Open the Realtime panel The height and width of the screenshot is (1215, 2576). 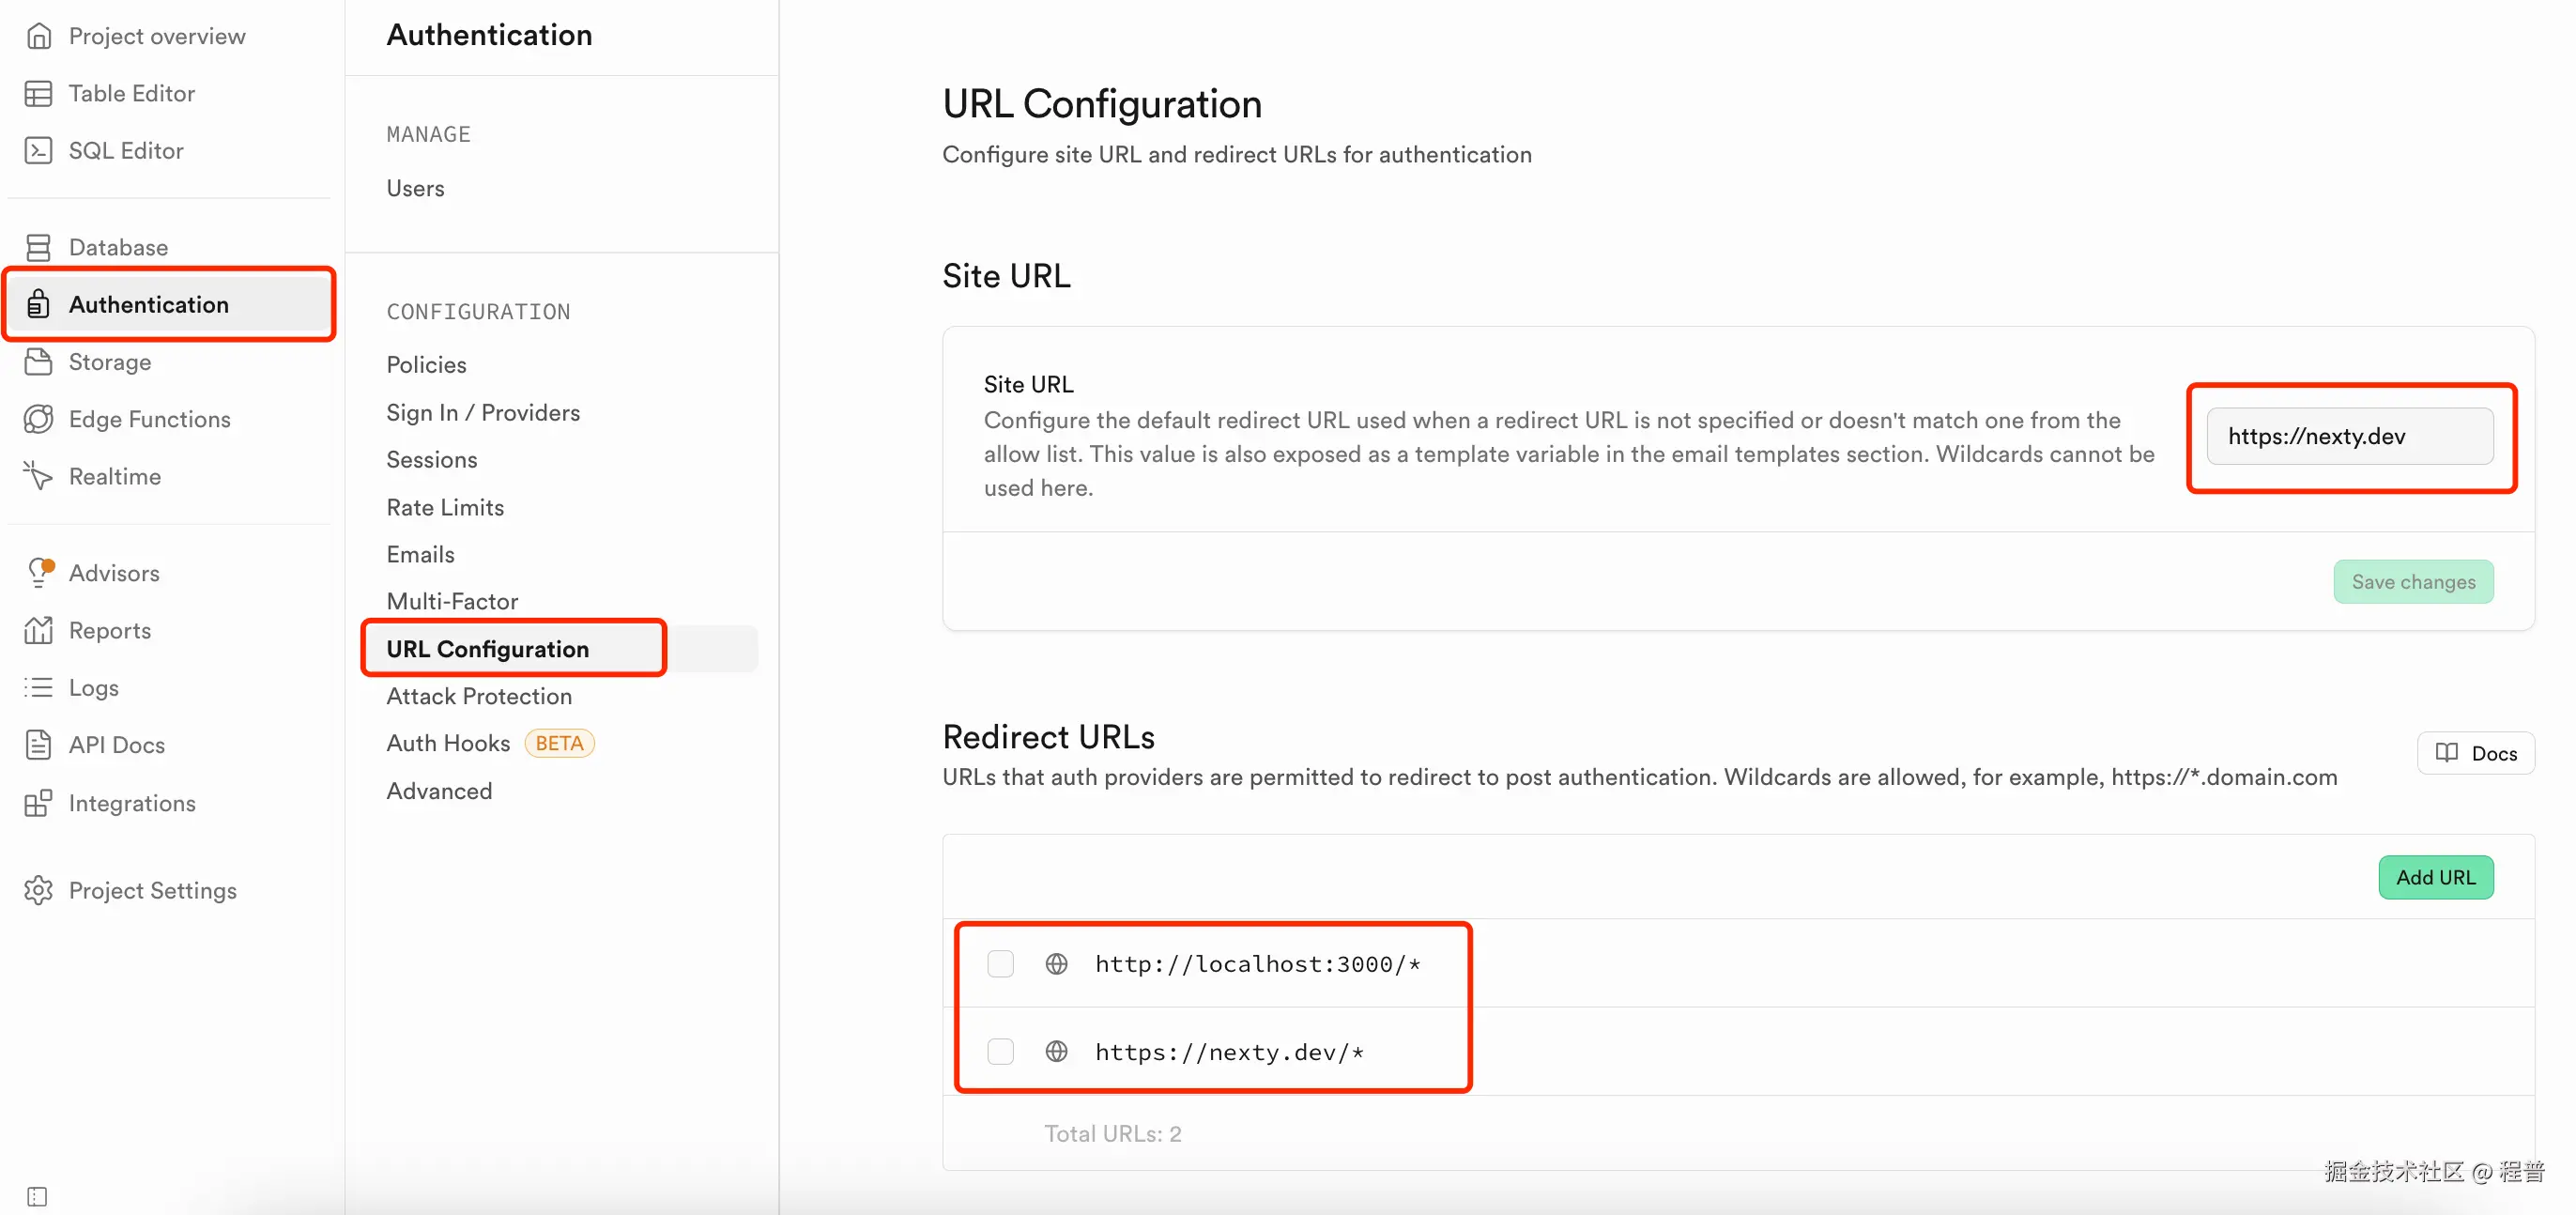(114, 476)
